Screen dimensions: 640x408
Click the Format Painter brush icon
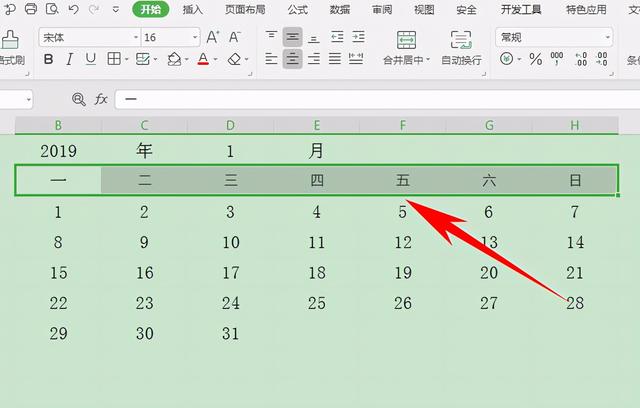[10, 40]
